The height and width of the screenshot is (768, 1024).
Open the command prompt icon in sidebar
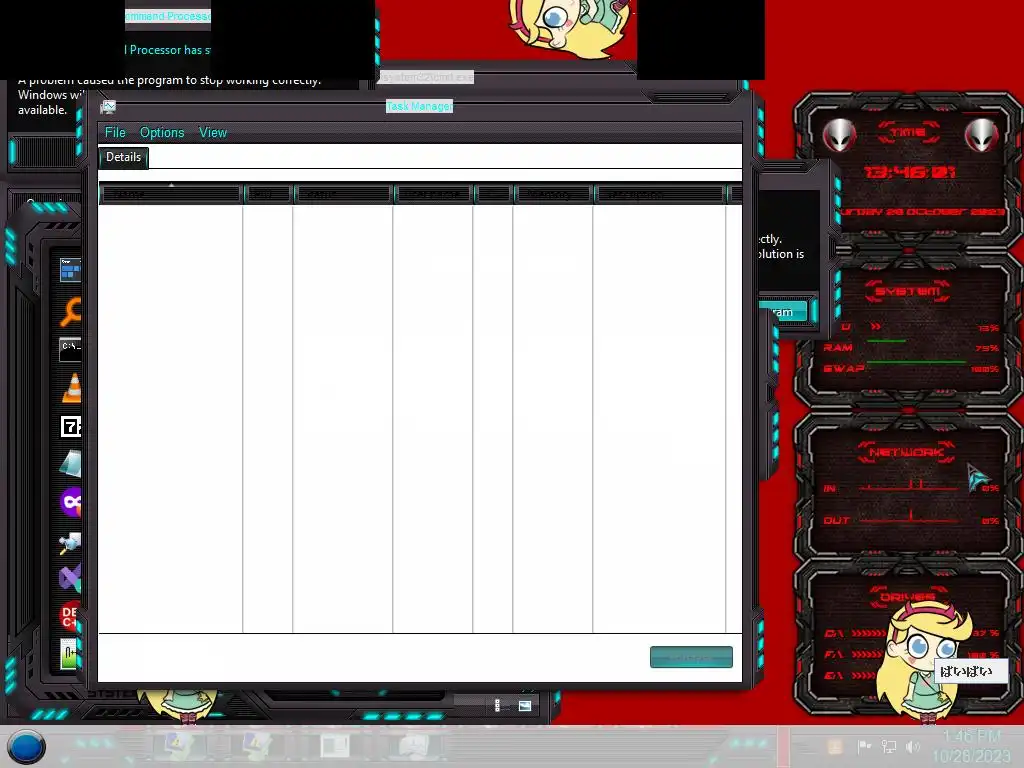pyautogui.click(x=71, y=349)
